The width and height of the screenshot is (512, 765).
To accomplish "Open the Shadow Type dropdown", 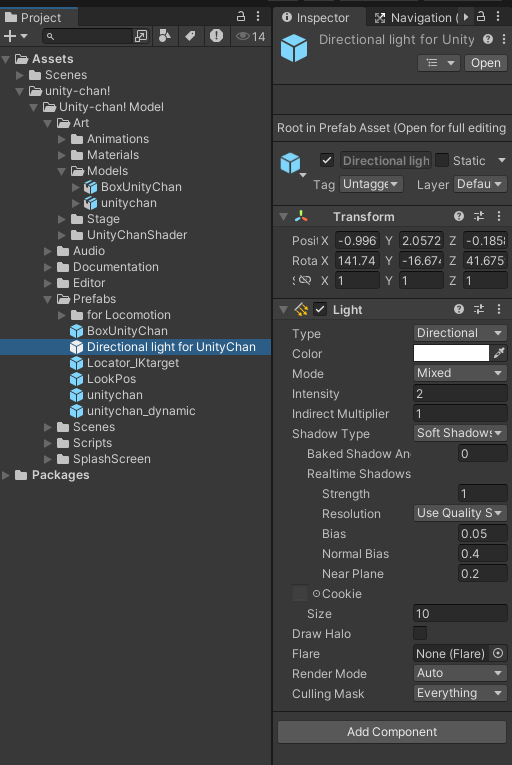I will tap(460, 433).
